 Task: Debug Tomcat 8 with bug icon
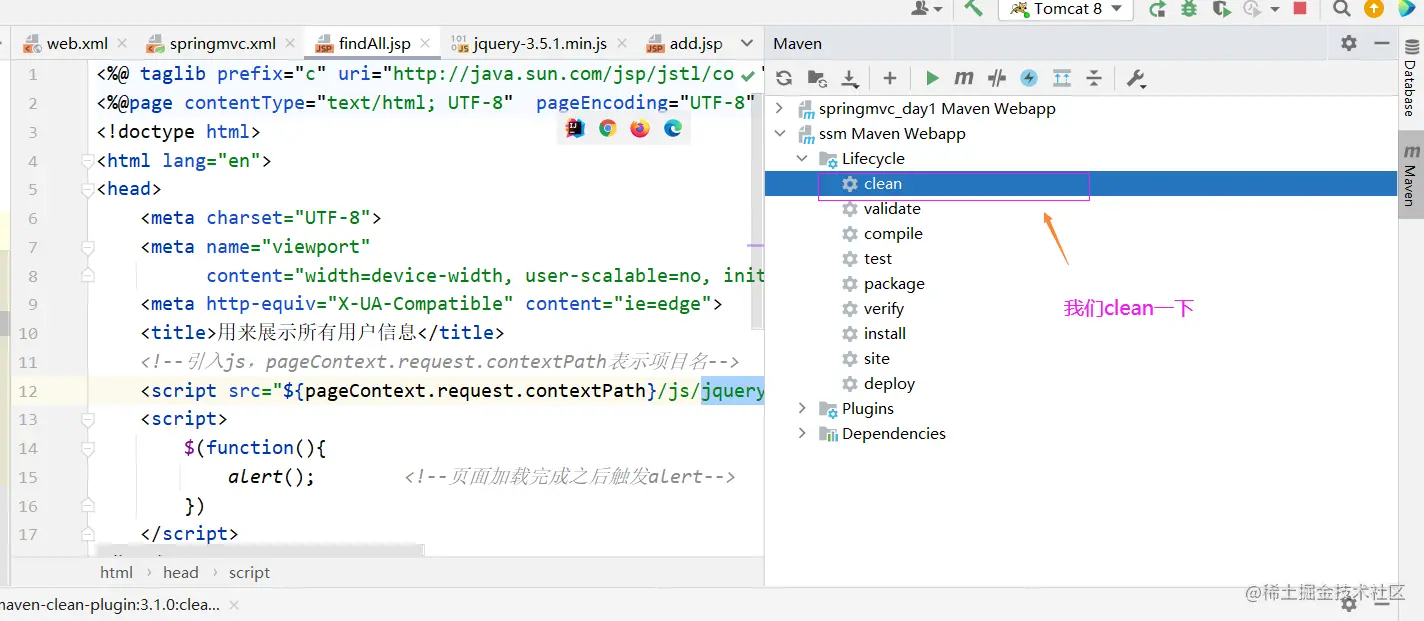(x=1189, y=9)
